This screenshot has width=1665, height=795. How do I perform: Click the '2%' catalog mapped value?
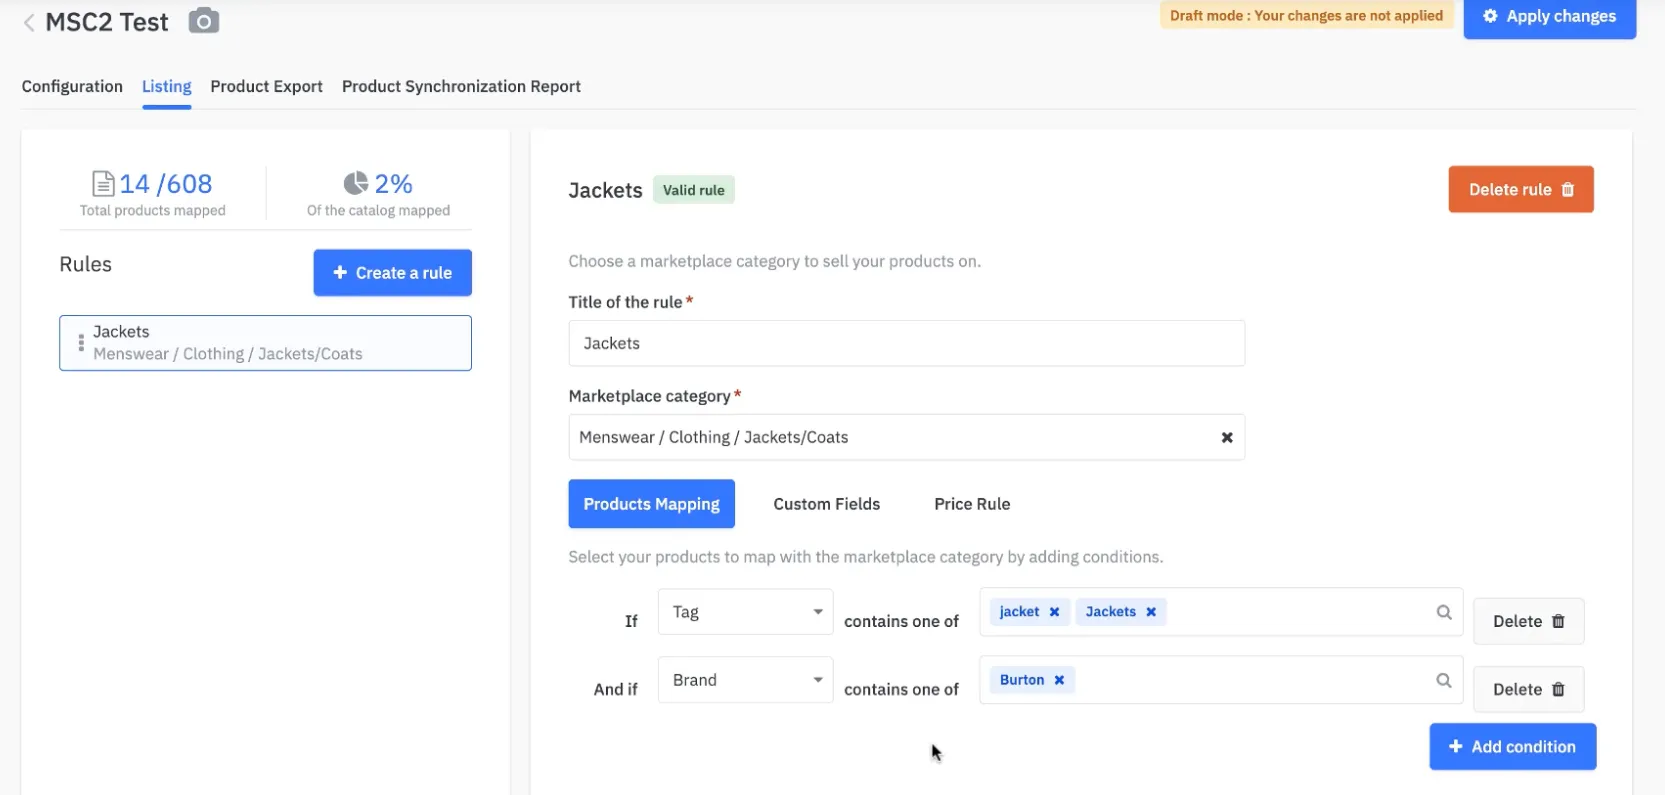(393, 184)
